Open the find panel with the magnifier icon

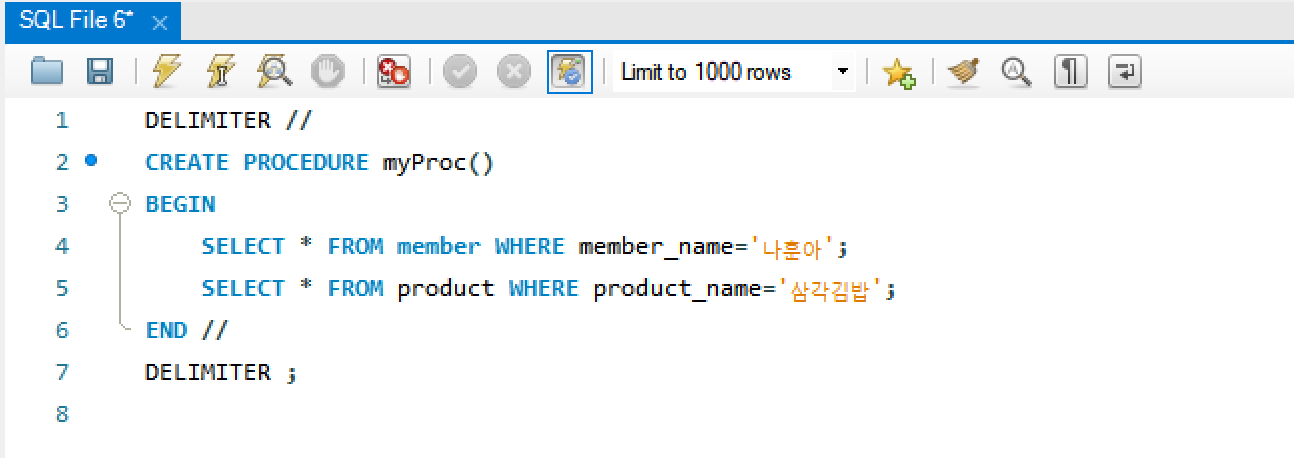tap(1016, 72)
